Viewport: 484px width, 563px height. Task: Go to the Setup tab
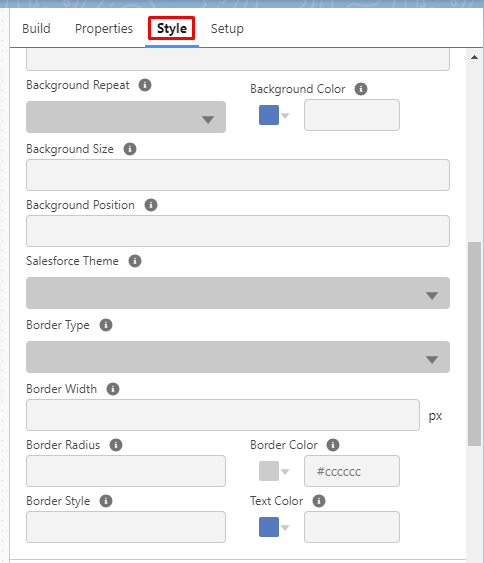click(227, 29)
